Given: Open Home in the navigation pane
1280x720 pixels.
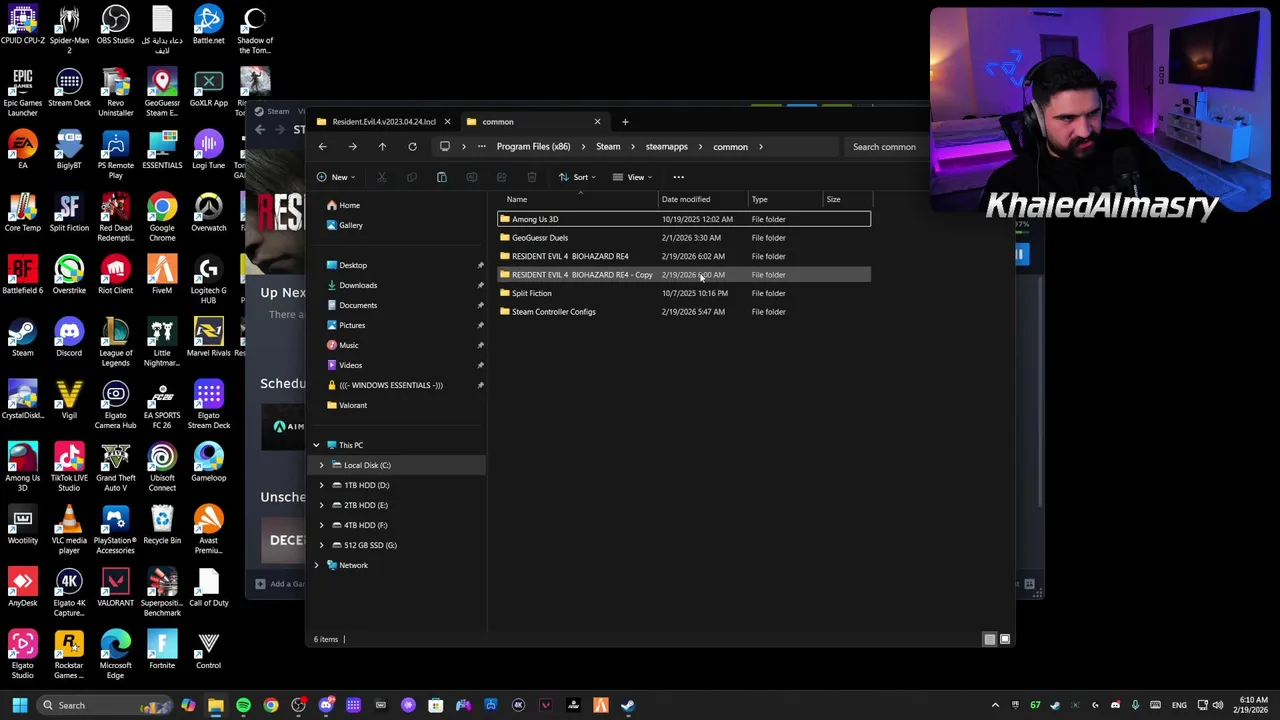Looking at the screenshot, I should coord(349,205).
